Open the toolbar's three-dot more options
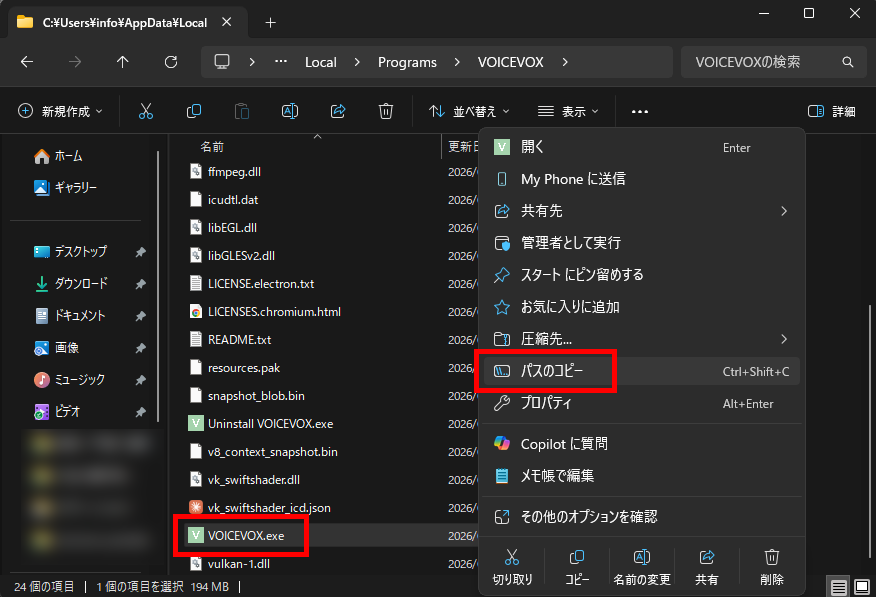The height and width of the screenshot is (597, 876). [x=640, y=112]
